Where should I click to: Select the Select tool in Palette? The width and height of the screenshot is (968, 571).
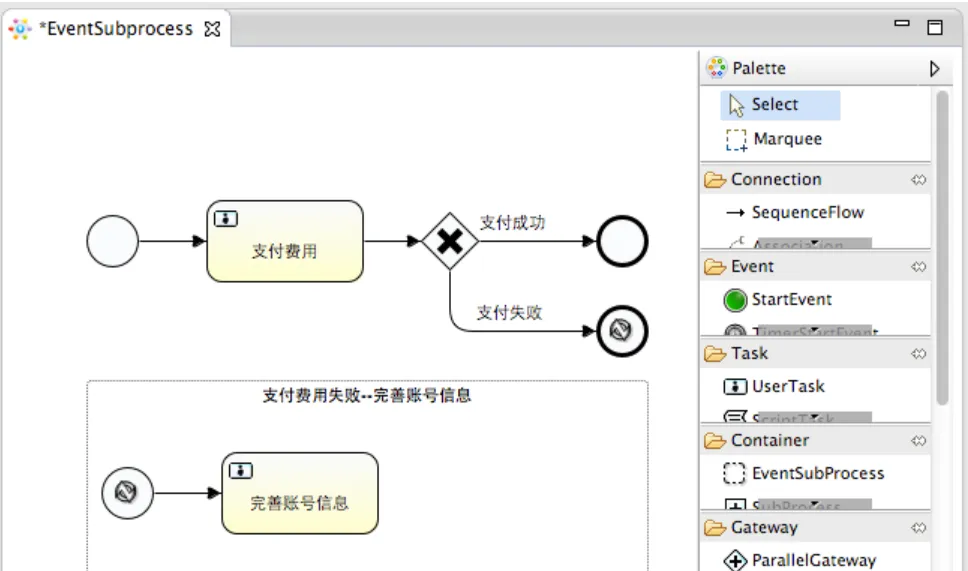point(780,105)
